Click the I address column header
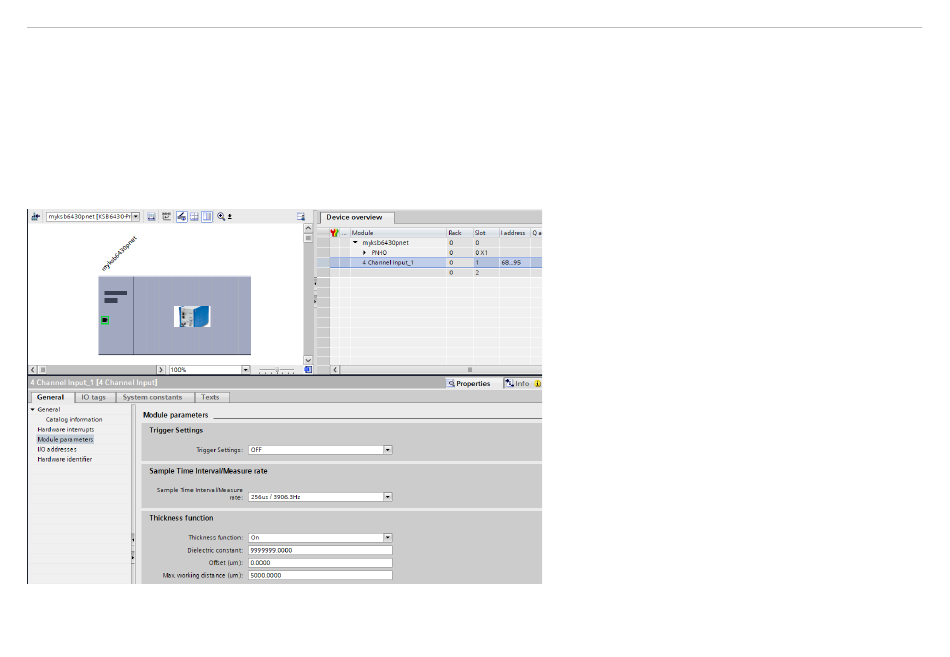Viewport: 950px width, 657px height. click(514, 233)
